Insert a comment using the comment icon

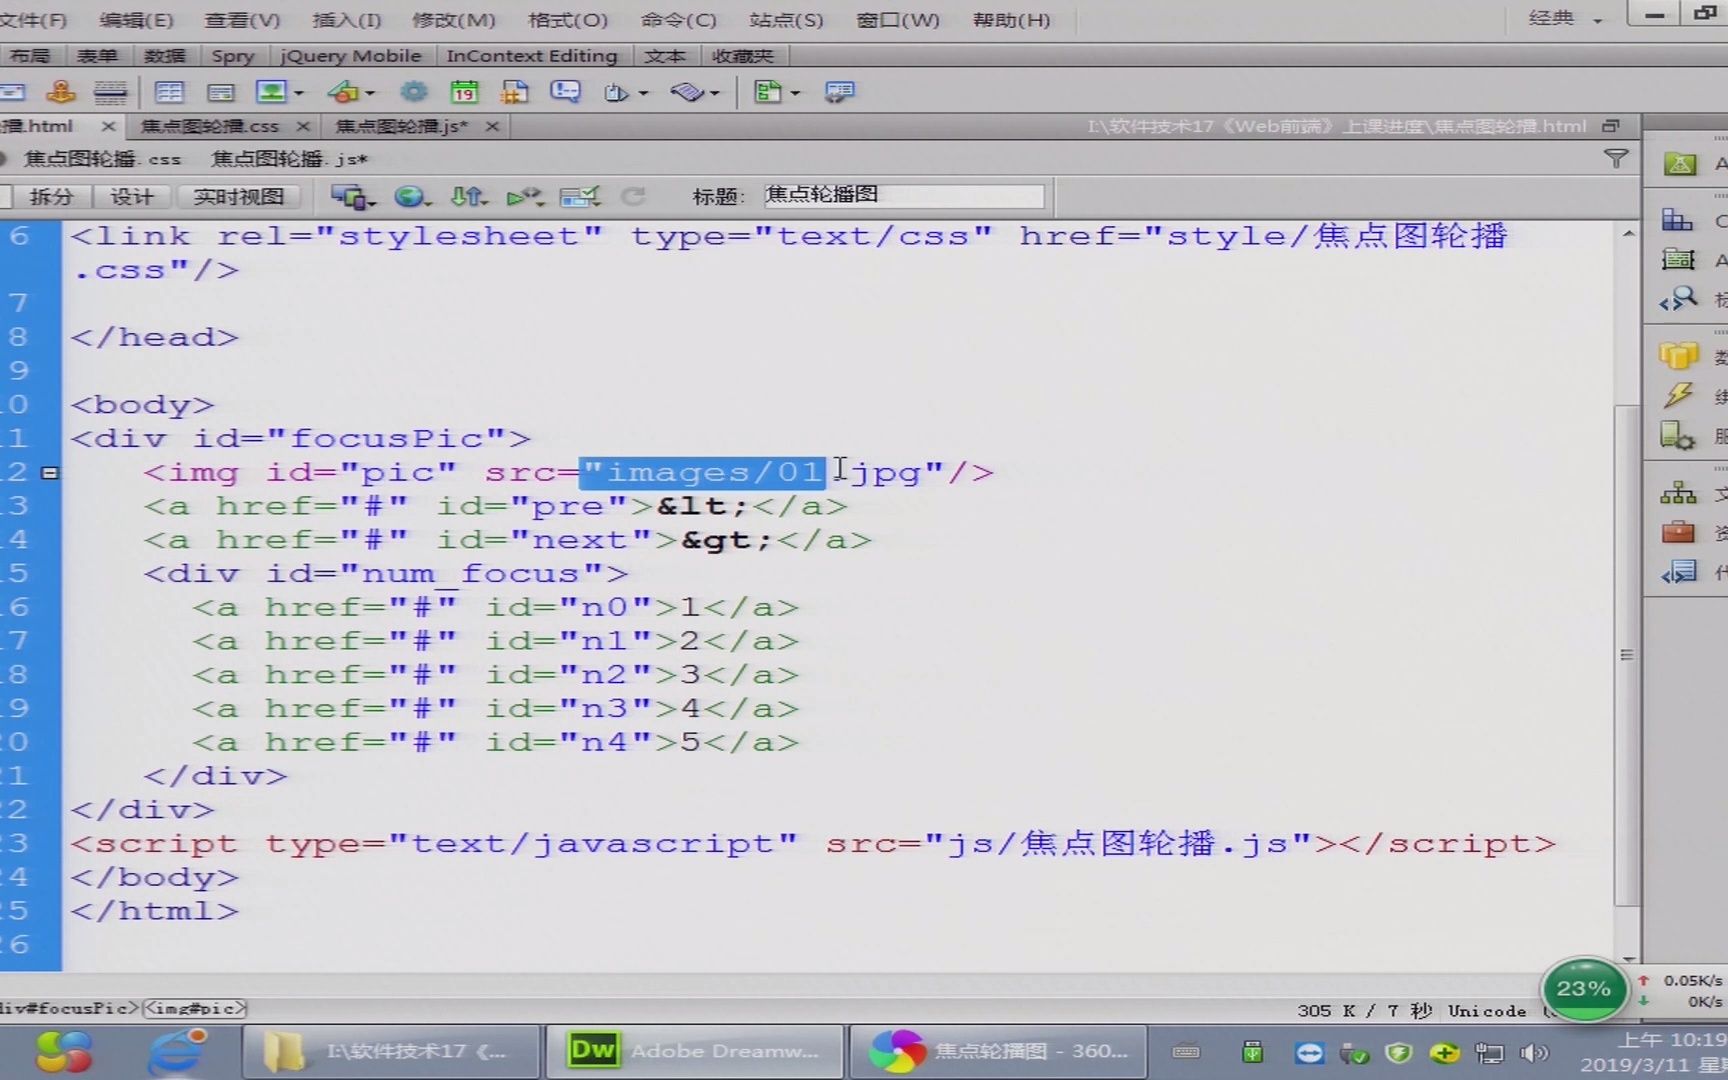[565, 93]
